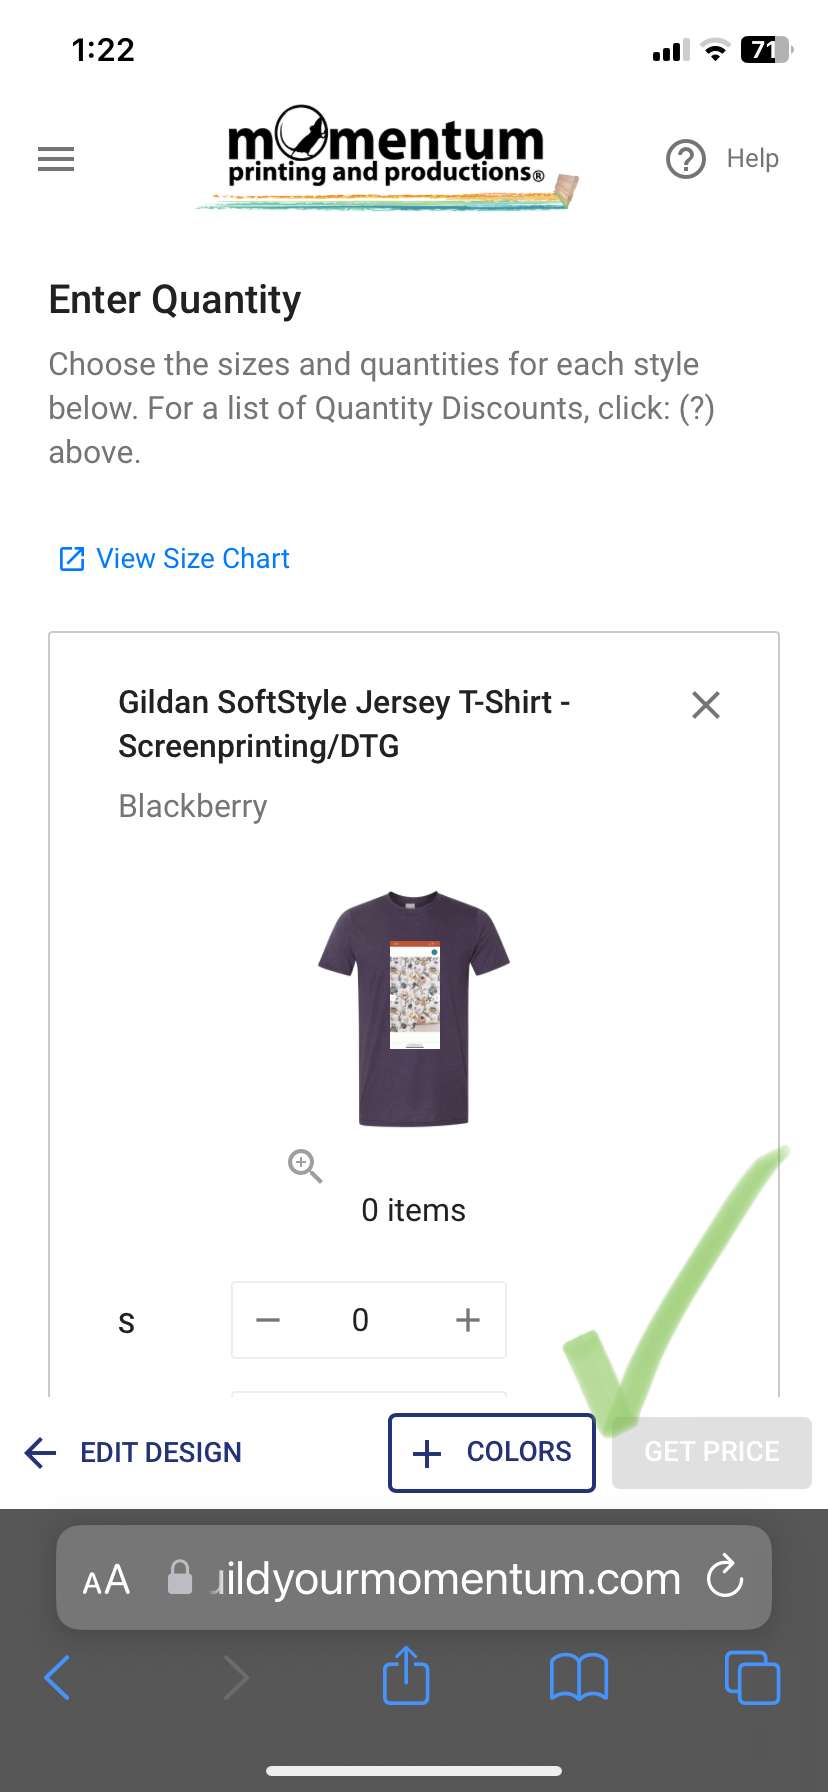This screenshot has height=1792, width=828.
Task: Go back to Edit Design
Action: tap(133, 1452)
